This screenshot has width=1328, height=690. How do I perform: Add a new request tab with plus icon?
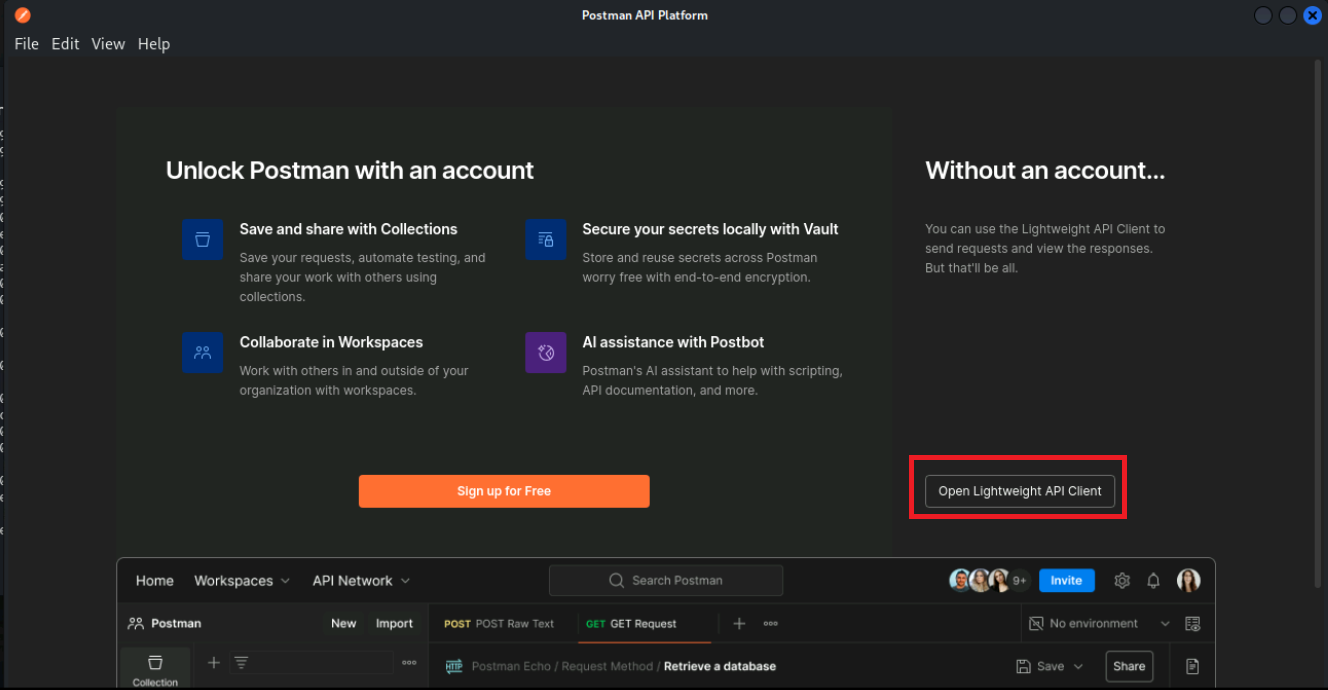coord(739,623)
